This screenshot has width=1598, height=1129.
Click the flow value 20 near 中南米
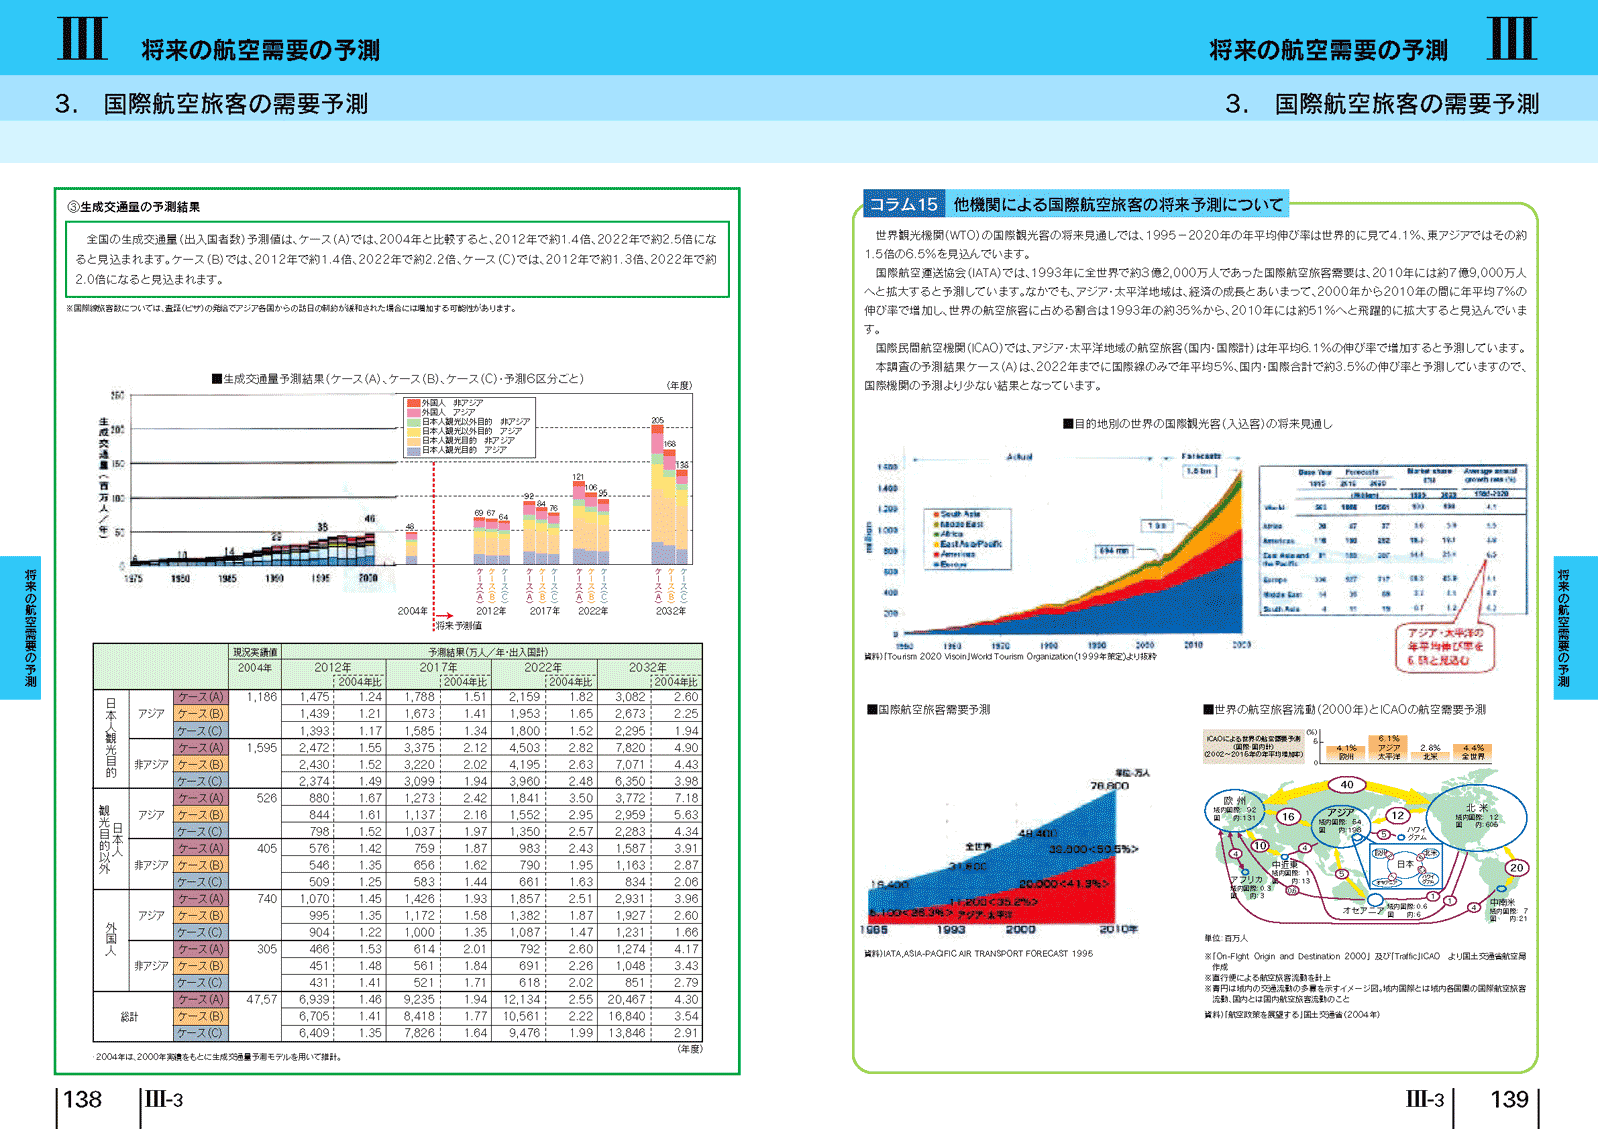click(1516, 867)
